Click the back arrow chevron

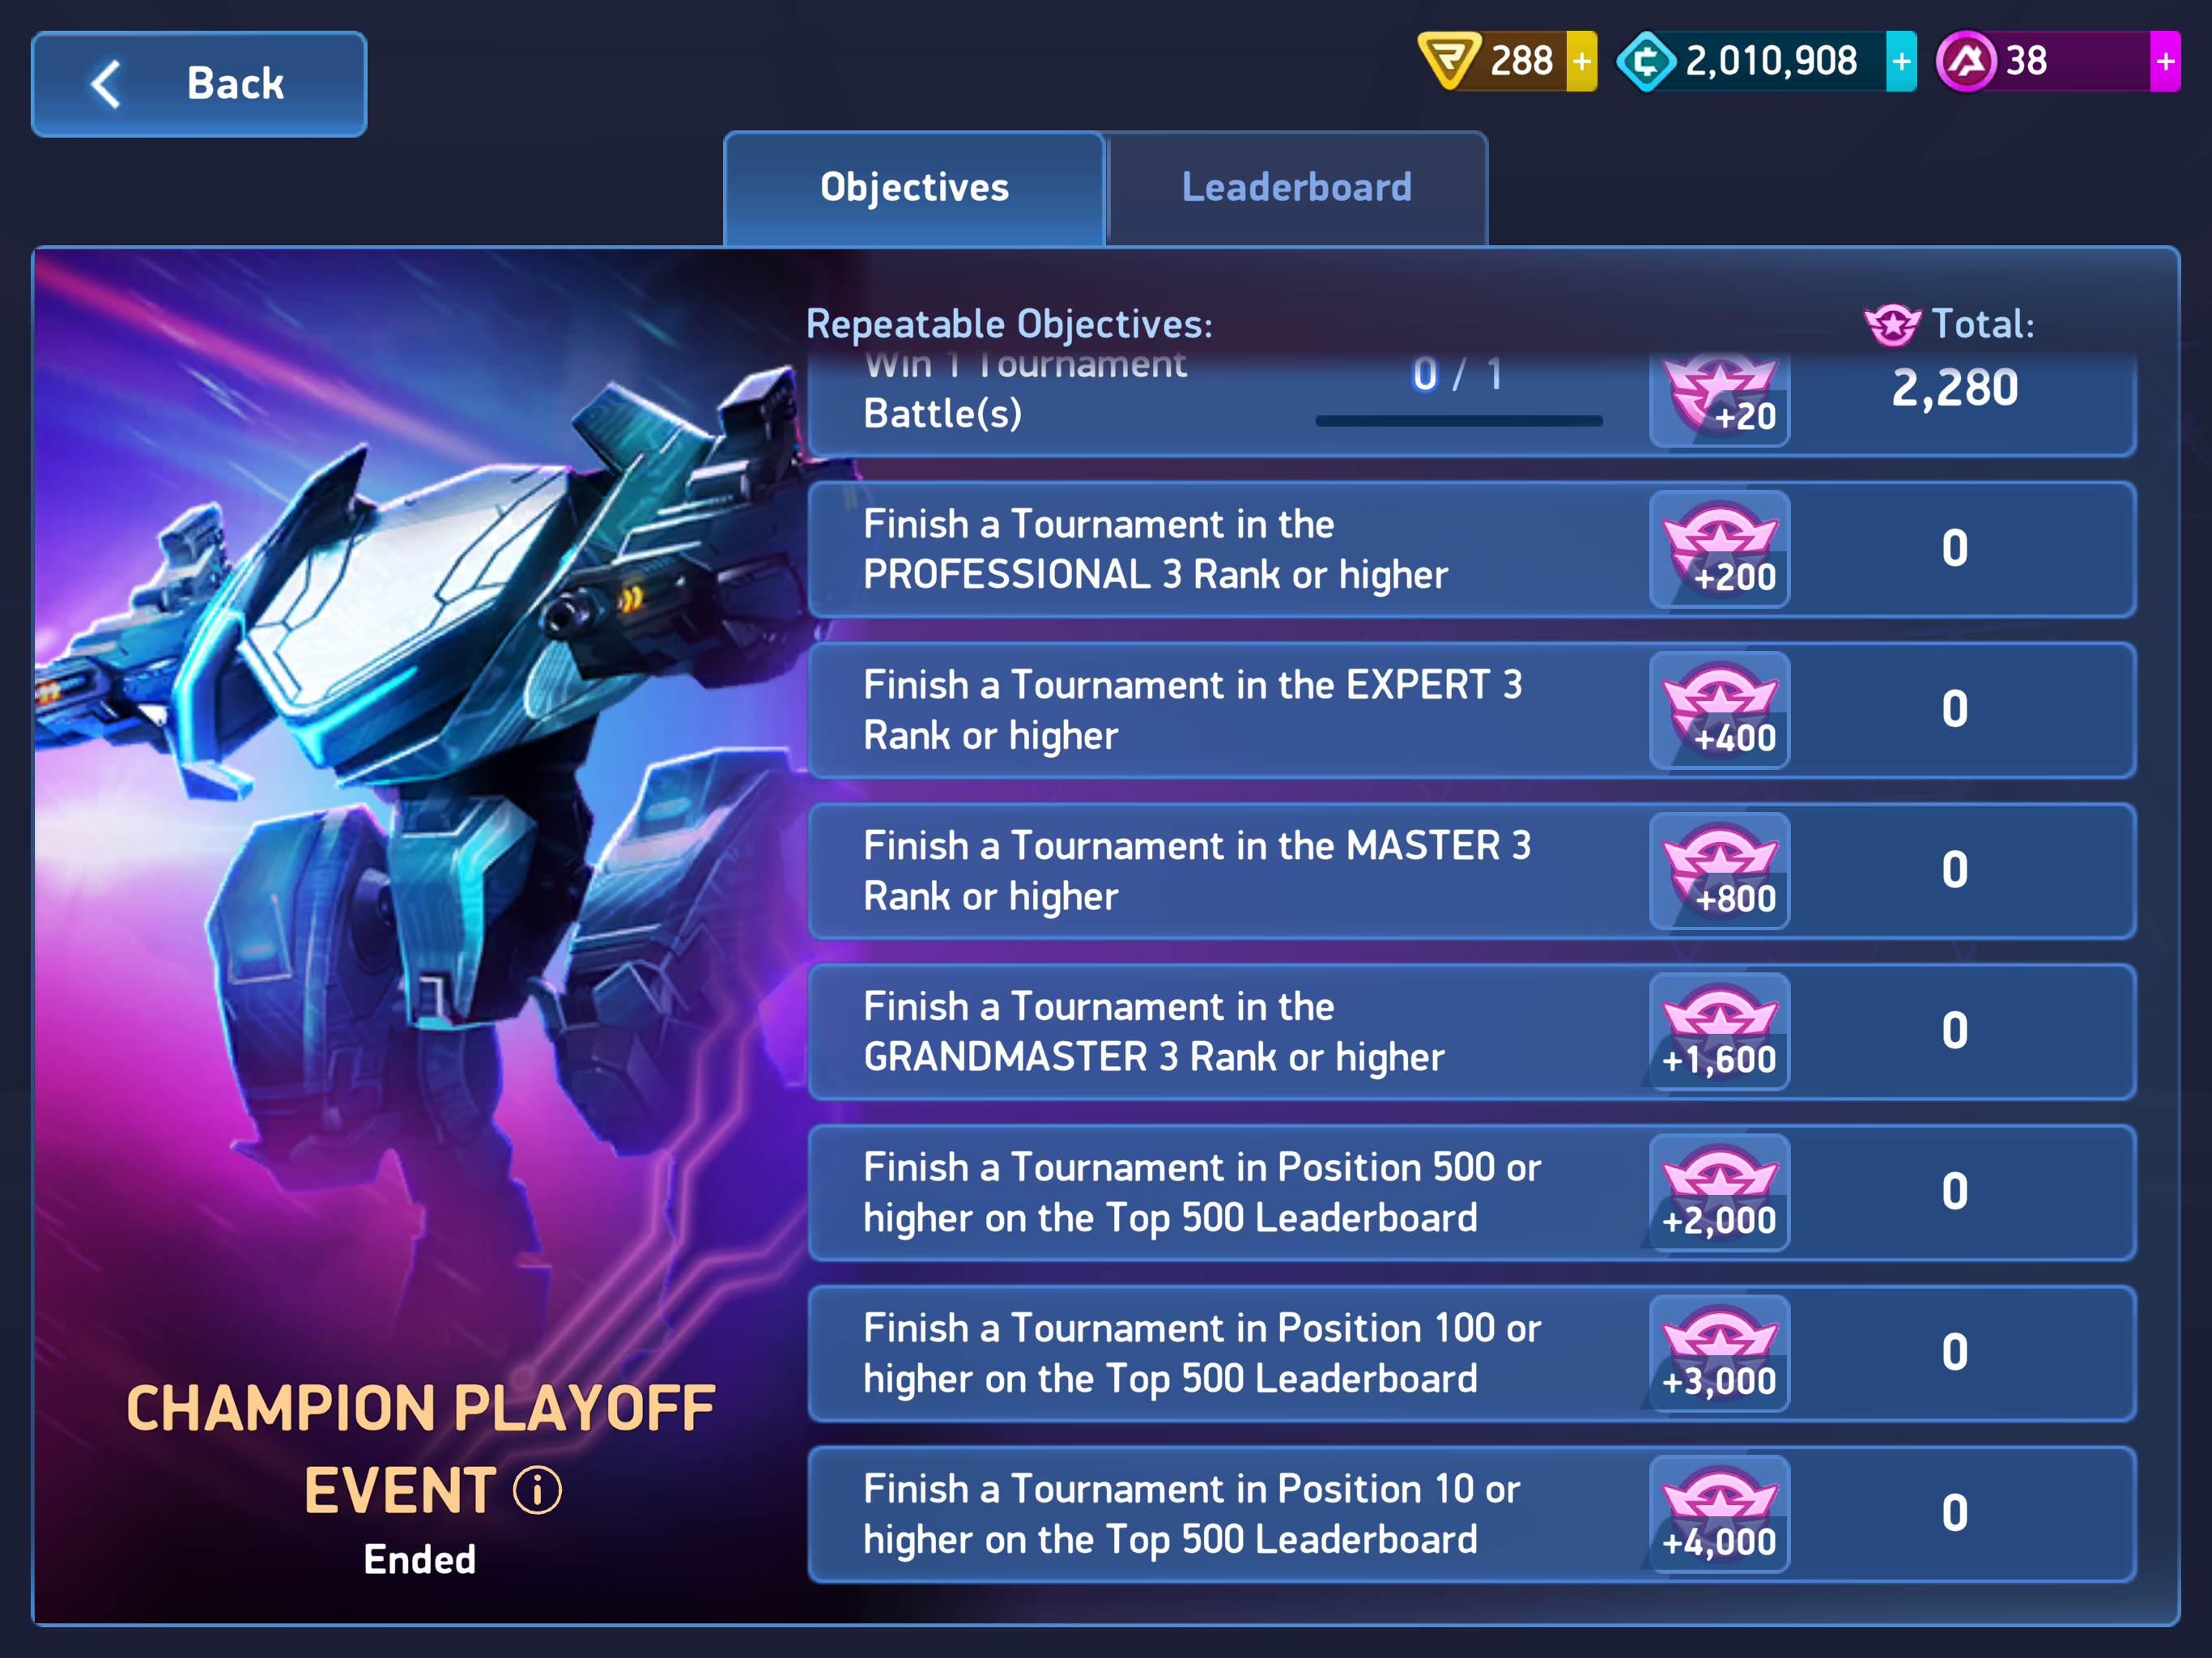click(106, 84)
